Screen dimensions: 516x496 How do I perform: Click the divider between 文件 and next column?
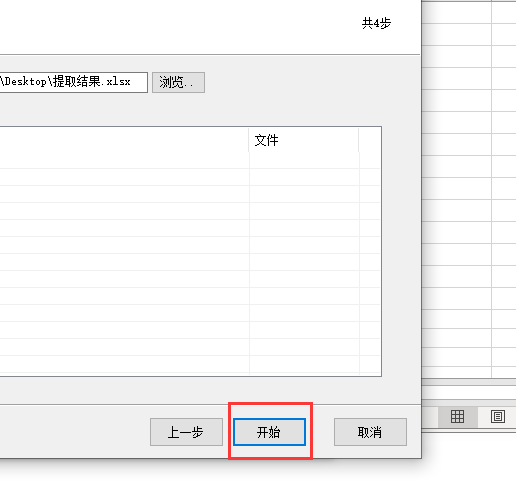(359, 140)
